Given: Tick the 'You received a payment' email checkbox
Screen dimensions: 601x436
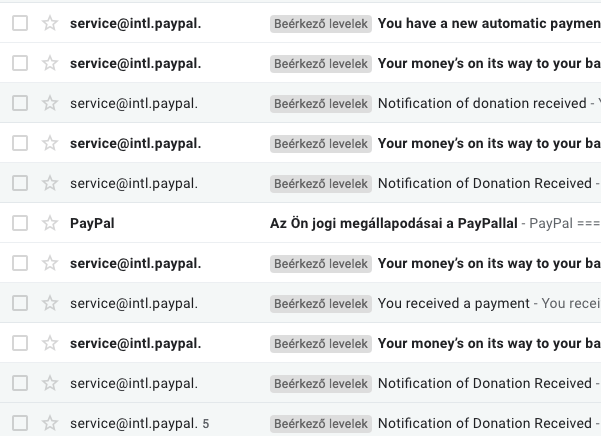Looking at the screenshot, I should click(20, 303).
